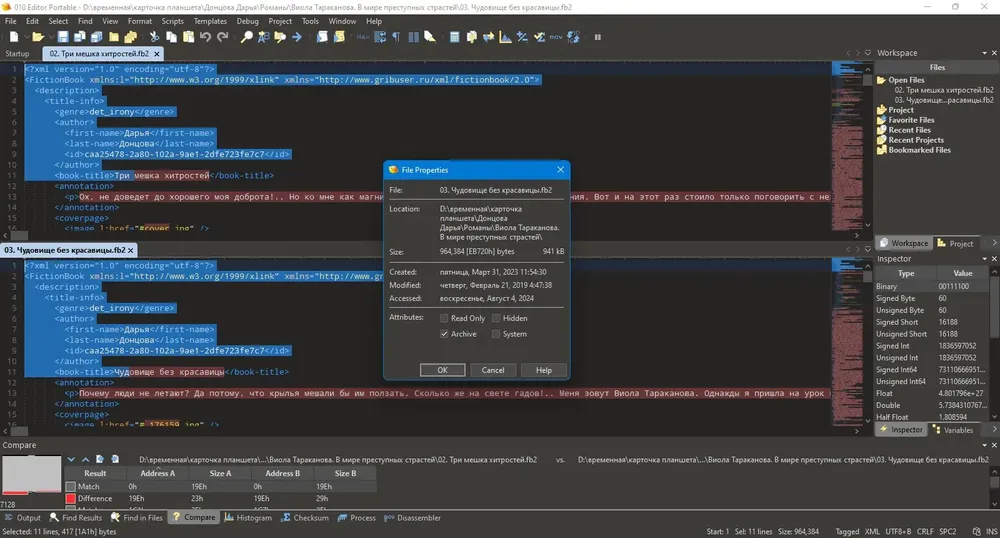Enable the Hidden attribute checkbox
This screenshot has width=1000, height=538.
point(496,318)
